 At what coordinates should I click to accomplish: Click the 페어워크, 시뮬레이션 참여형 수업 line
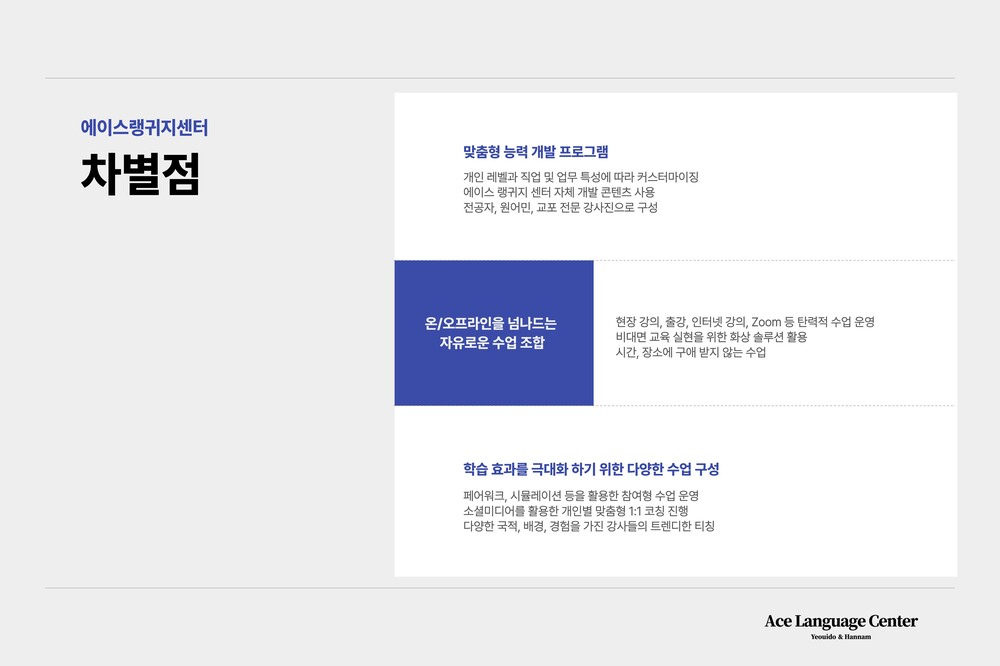point(580,495)
